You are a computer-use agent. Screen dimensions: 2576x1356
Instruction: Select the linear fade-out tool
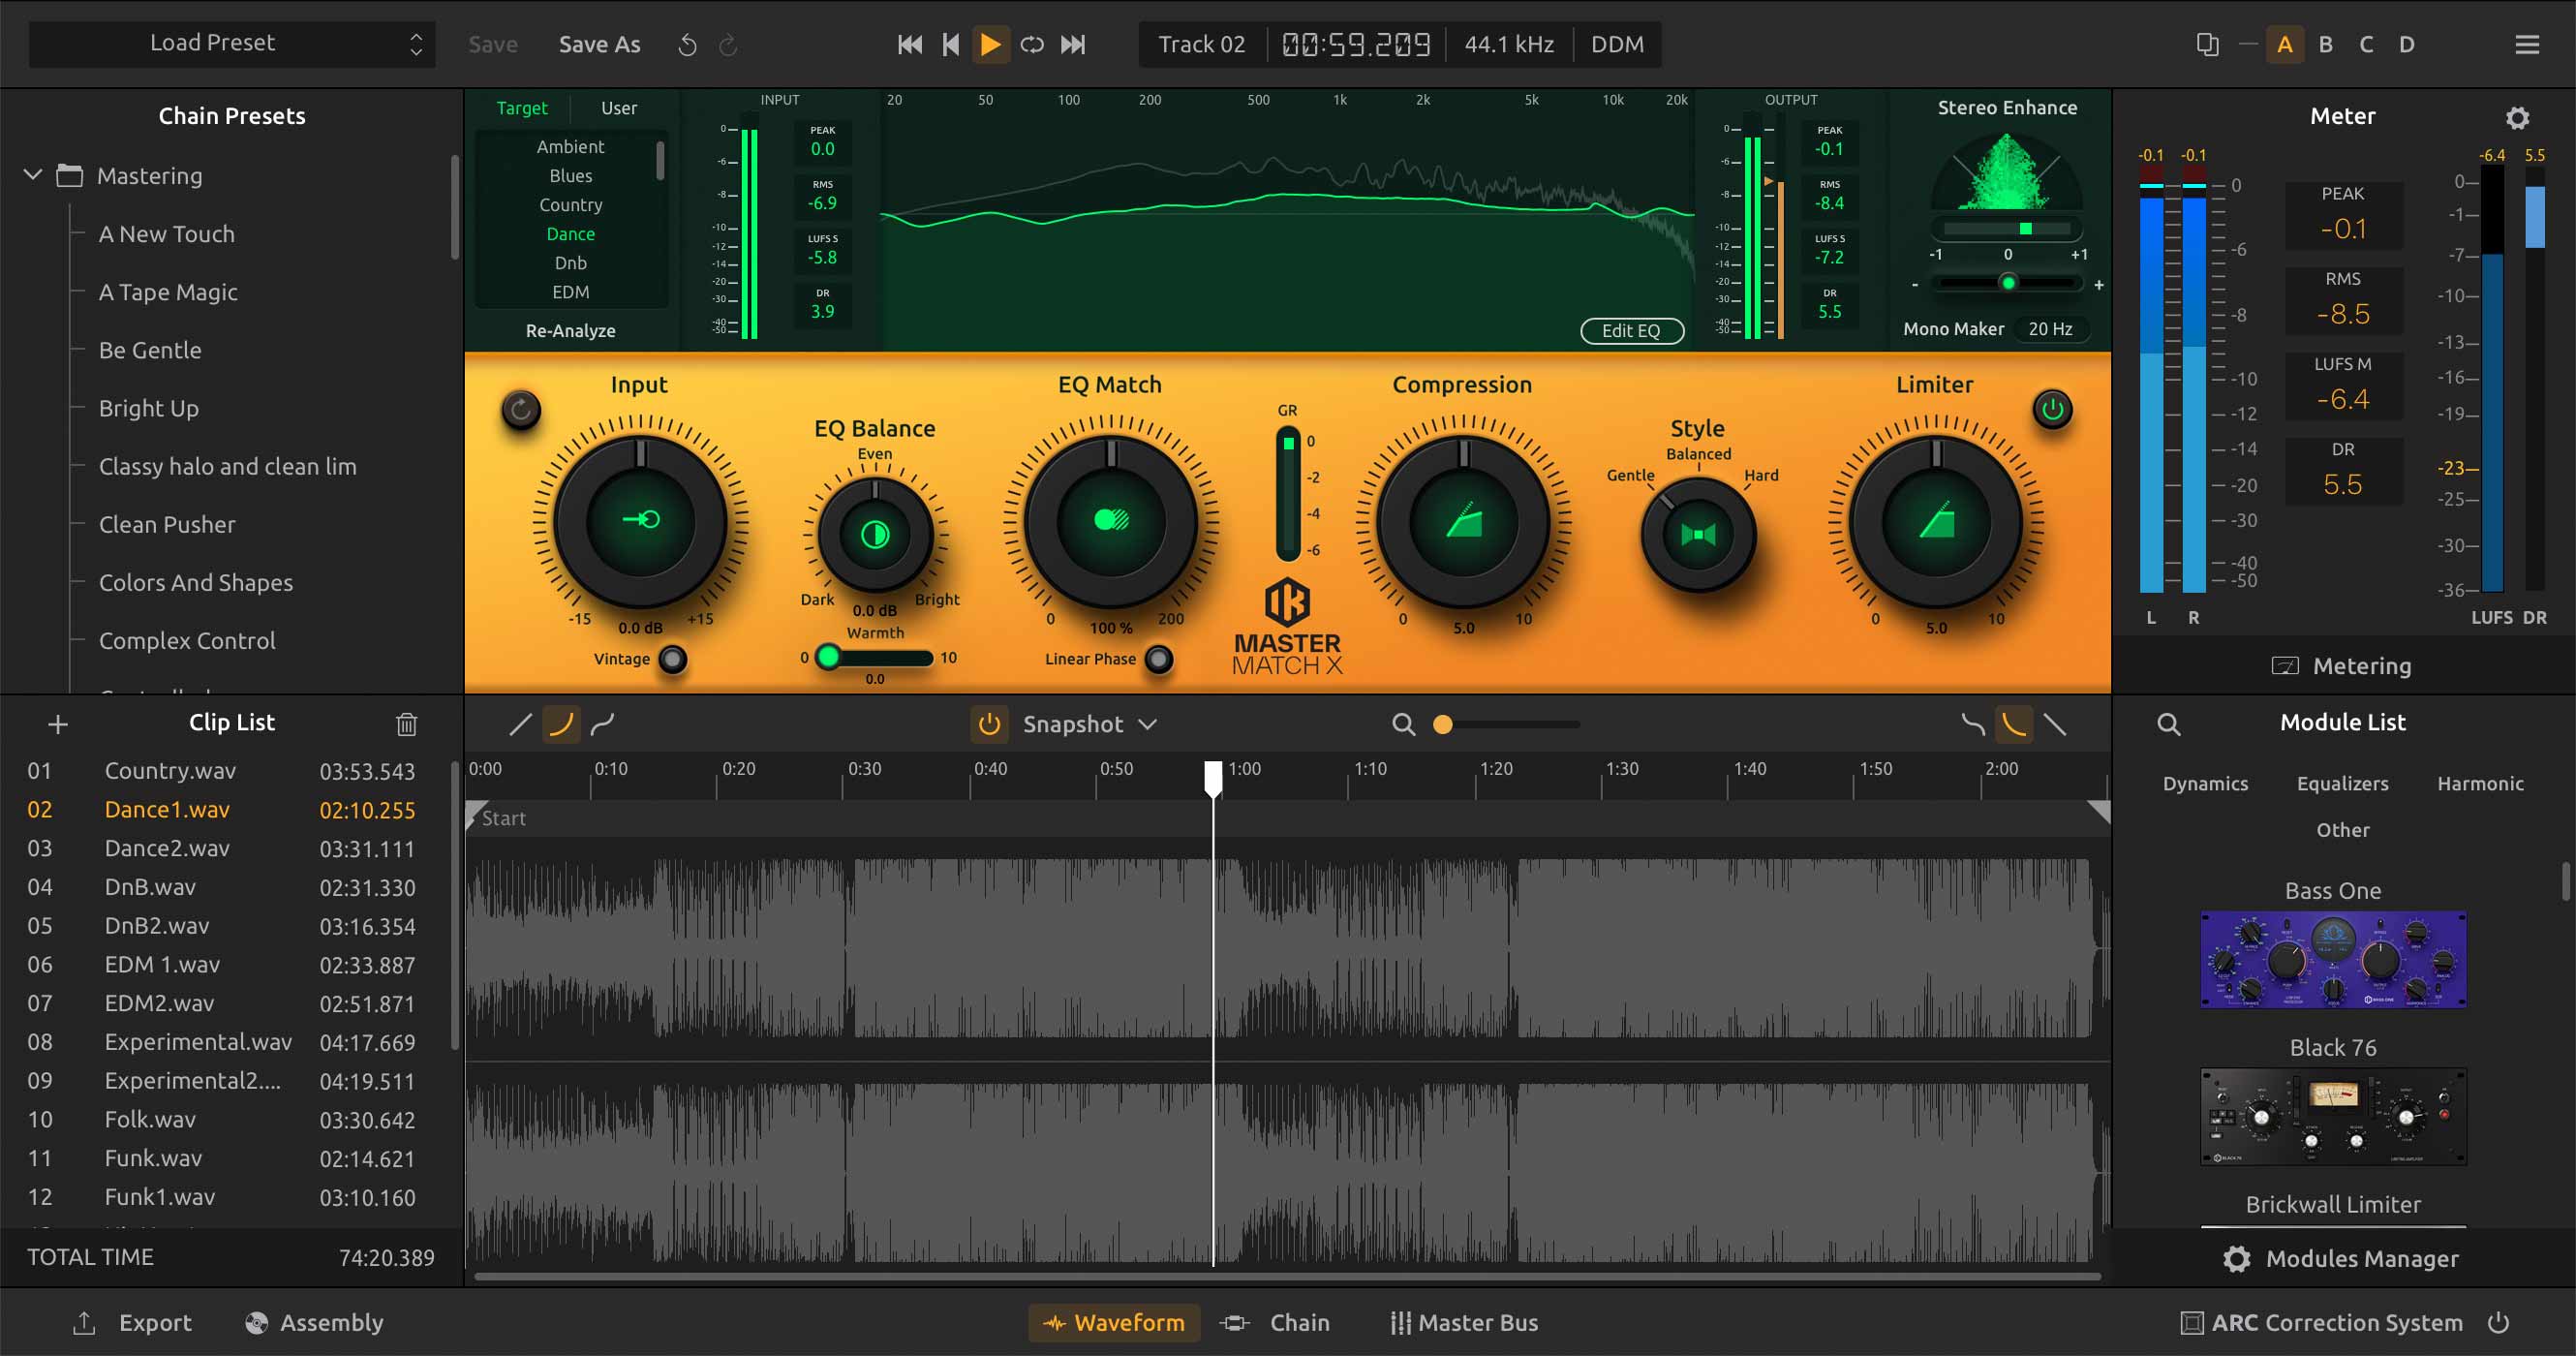[2057, 724]
